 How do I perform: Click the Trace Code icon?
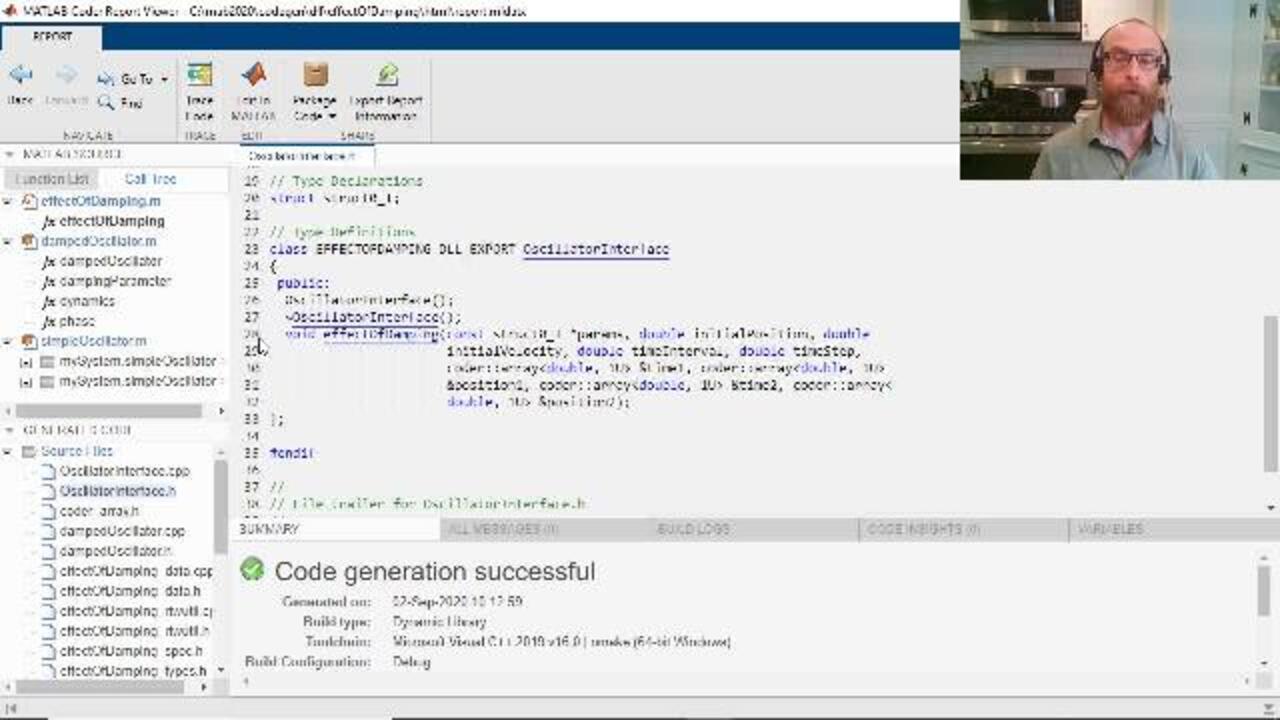[x=199, y=76]
